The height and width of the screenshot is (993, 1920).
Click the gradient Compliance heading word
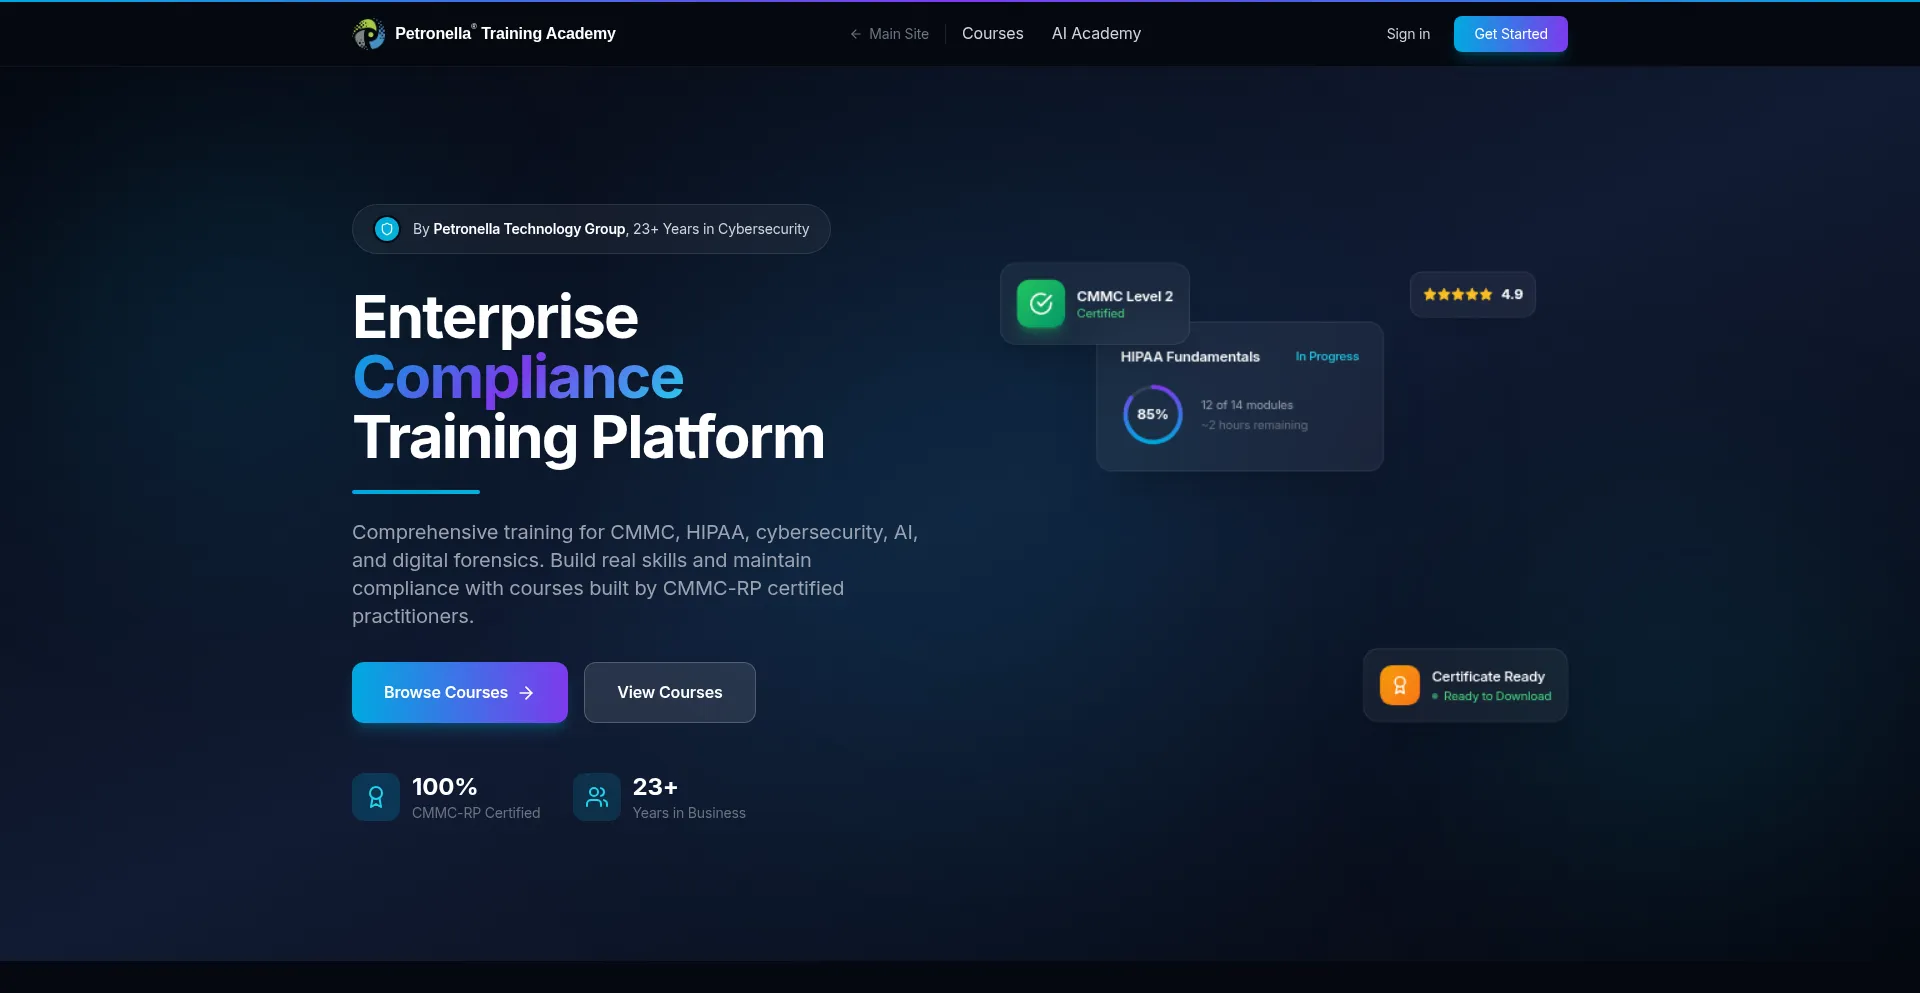pyautogui.click(x=518, y=378)
